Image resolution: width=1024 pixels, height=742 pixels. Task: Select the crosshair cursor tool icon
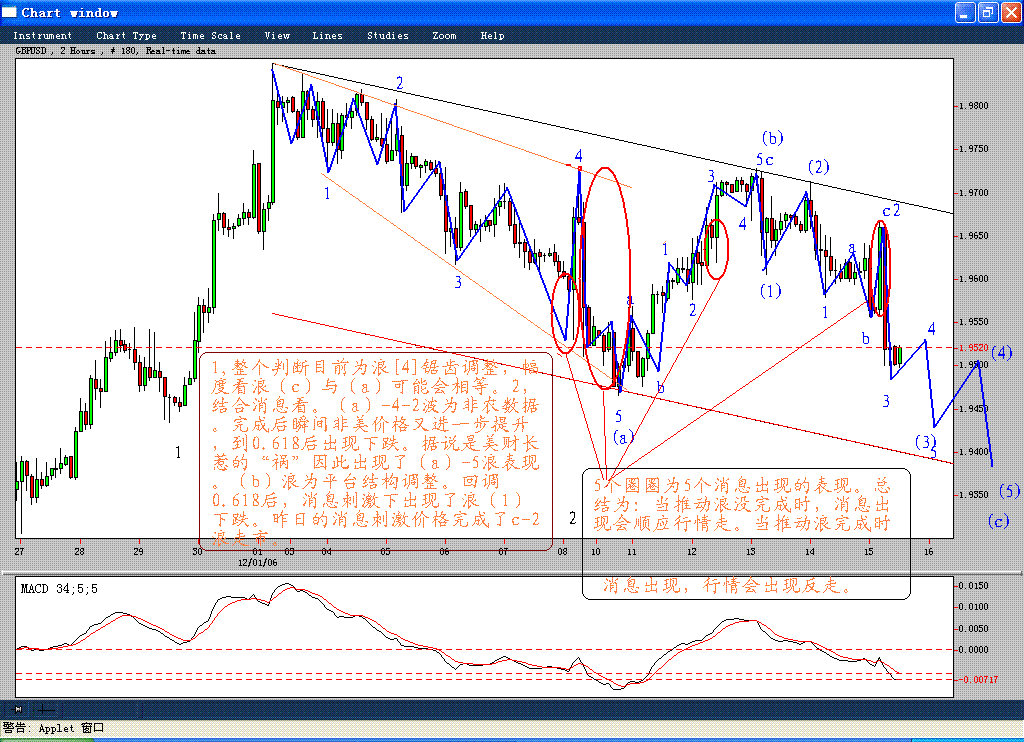(46, 709)
